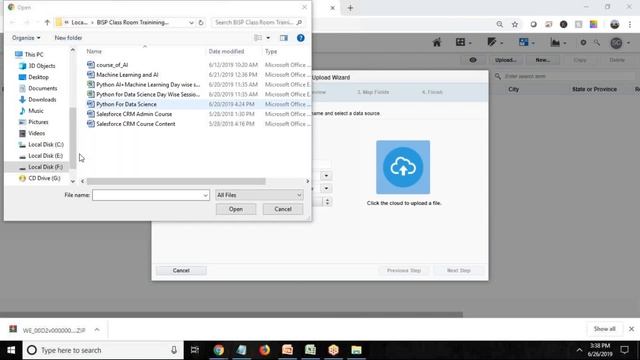Screen dimensions: 640x360
Task: Select Pictures in navigation pane
Action: tap(38, 122)
